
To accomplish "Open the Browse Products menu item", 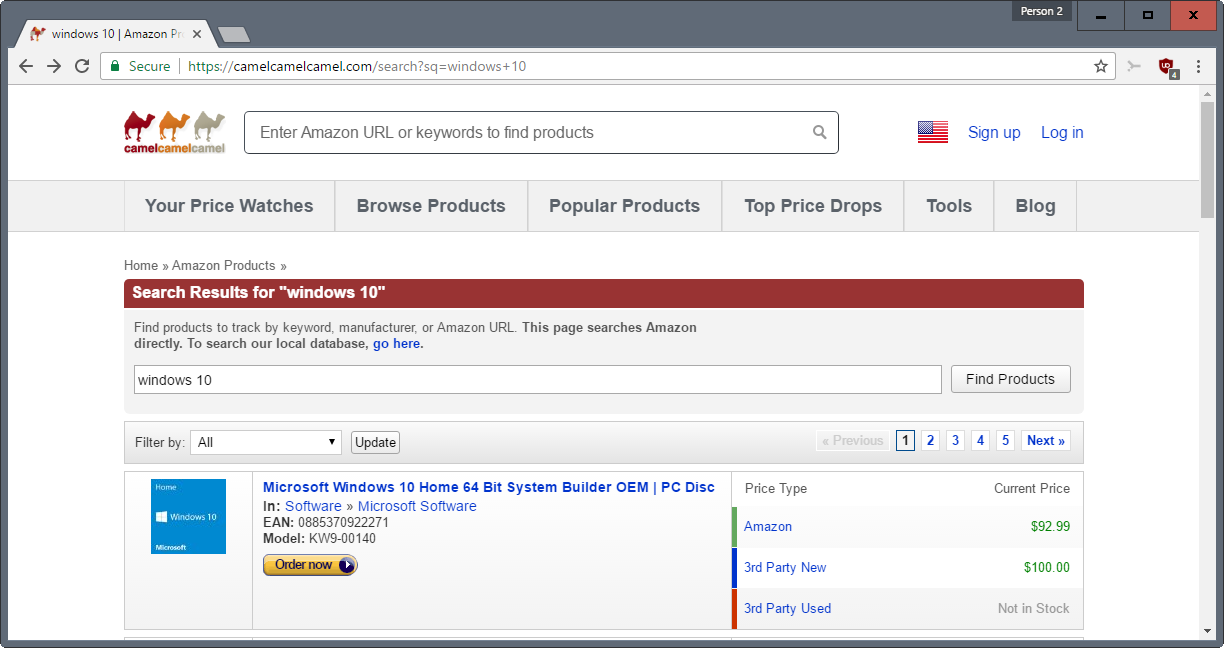I will [x=431, y=206].
